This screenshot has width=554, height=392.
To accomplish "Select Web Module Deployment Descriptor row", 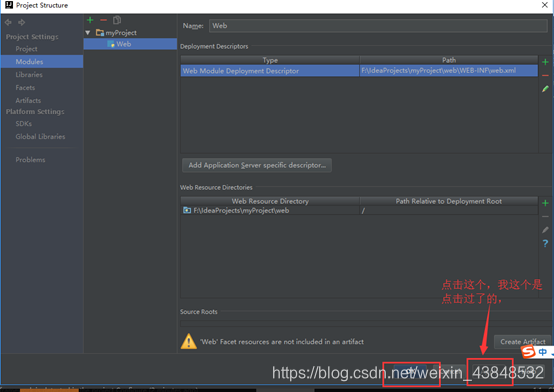I will pos(270,71).
